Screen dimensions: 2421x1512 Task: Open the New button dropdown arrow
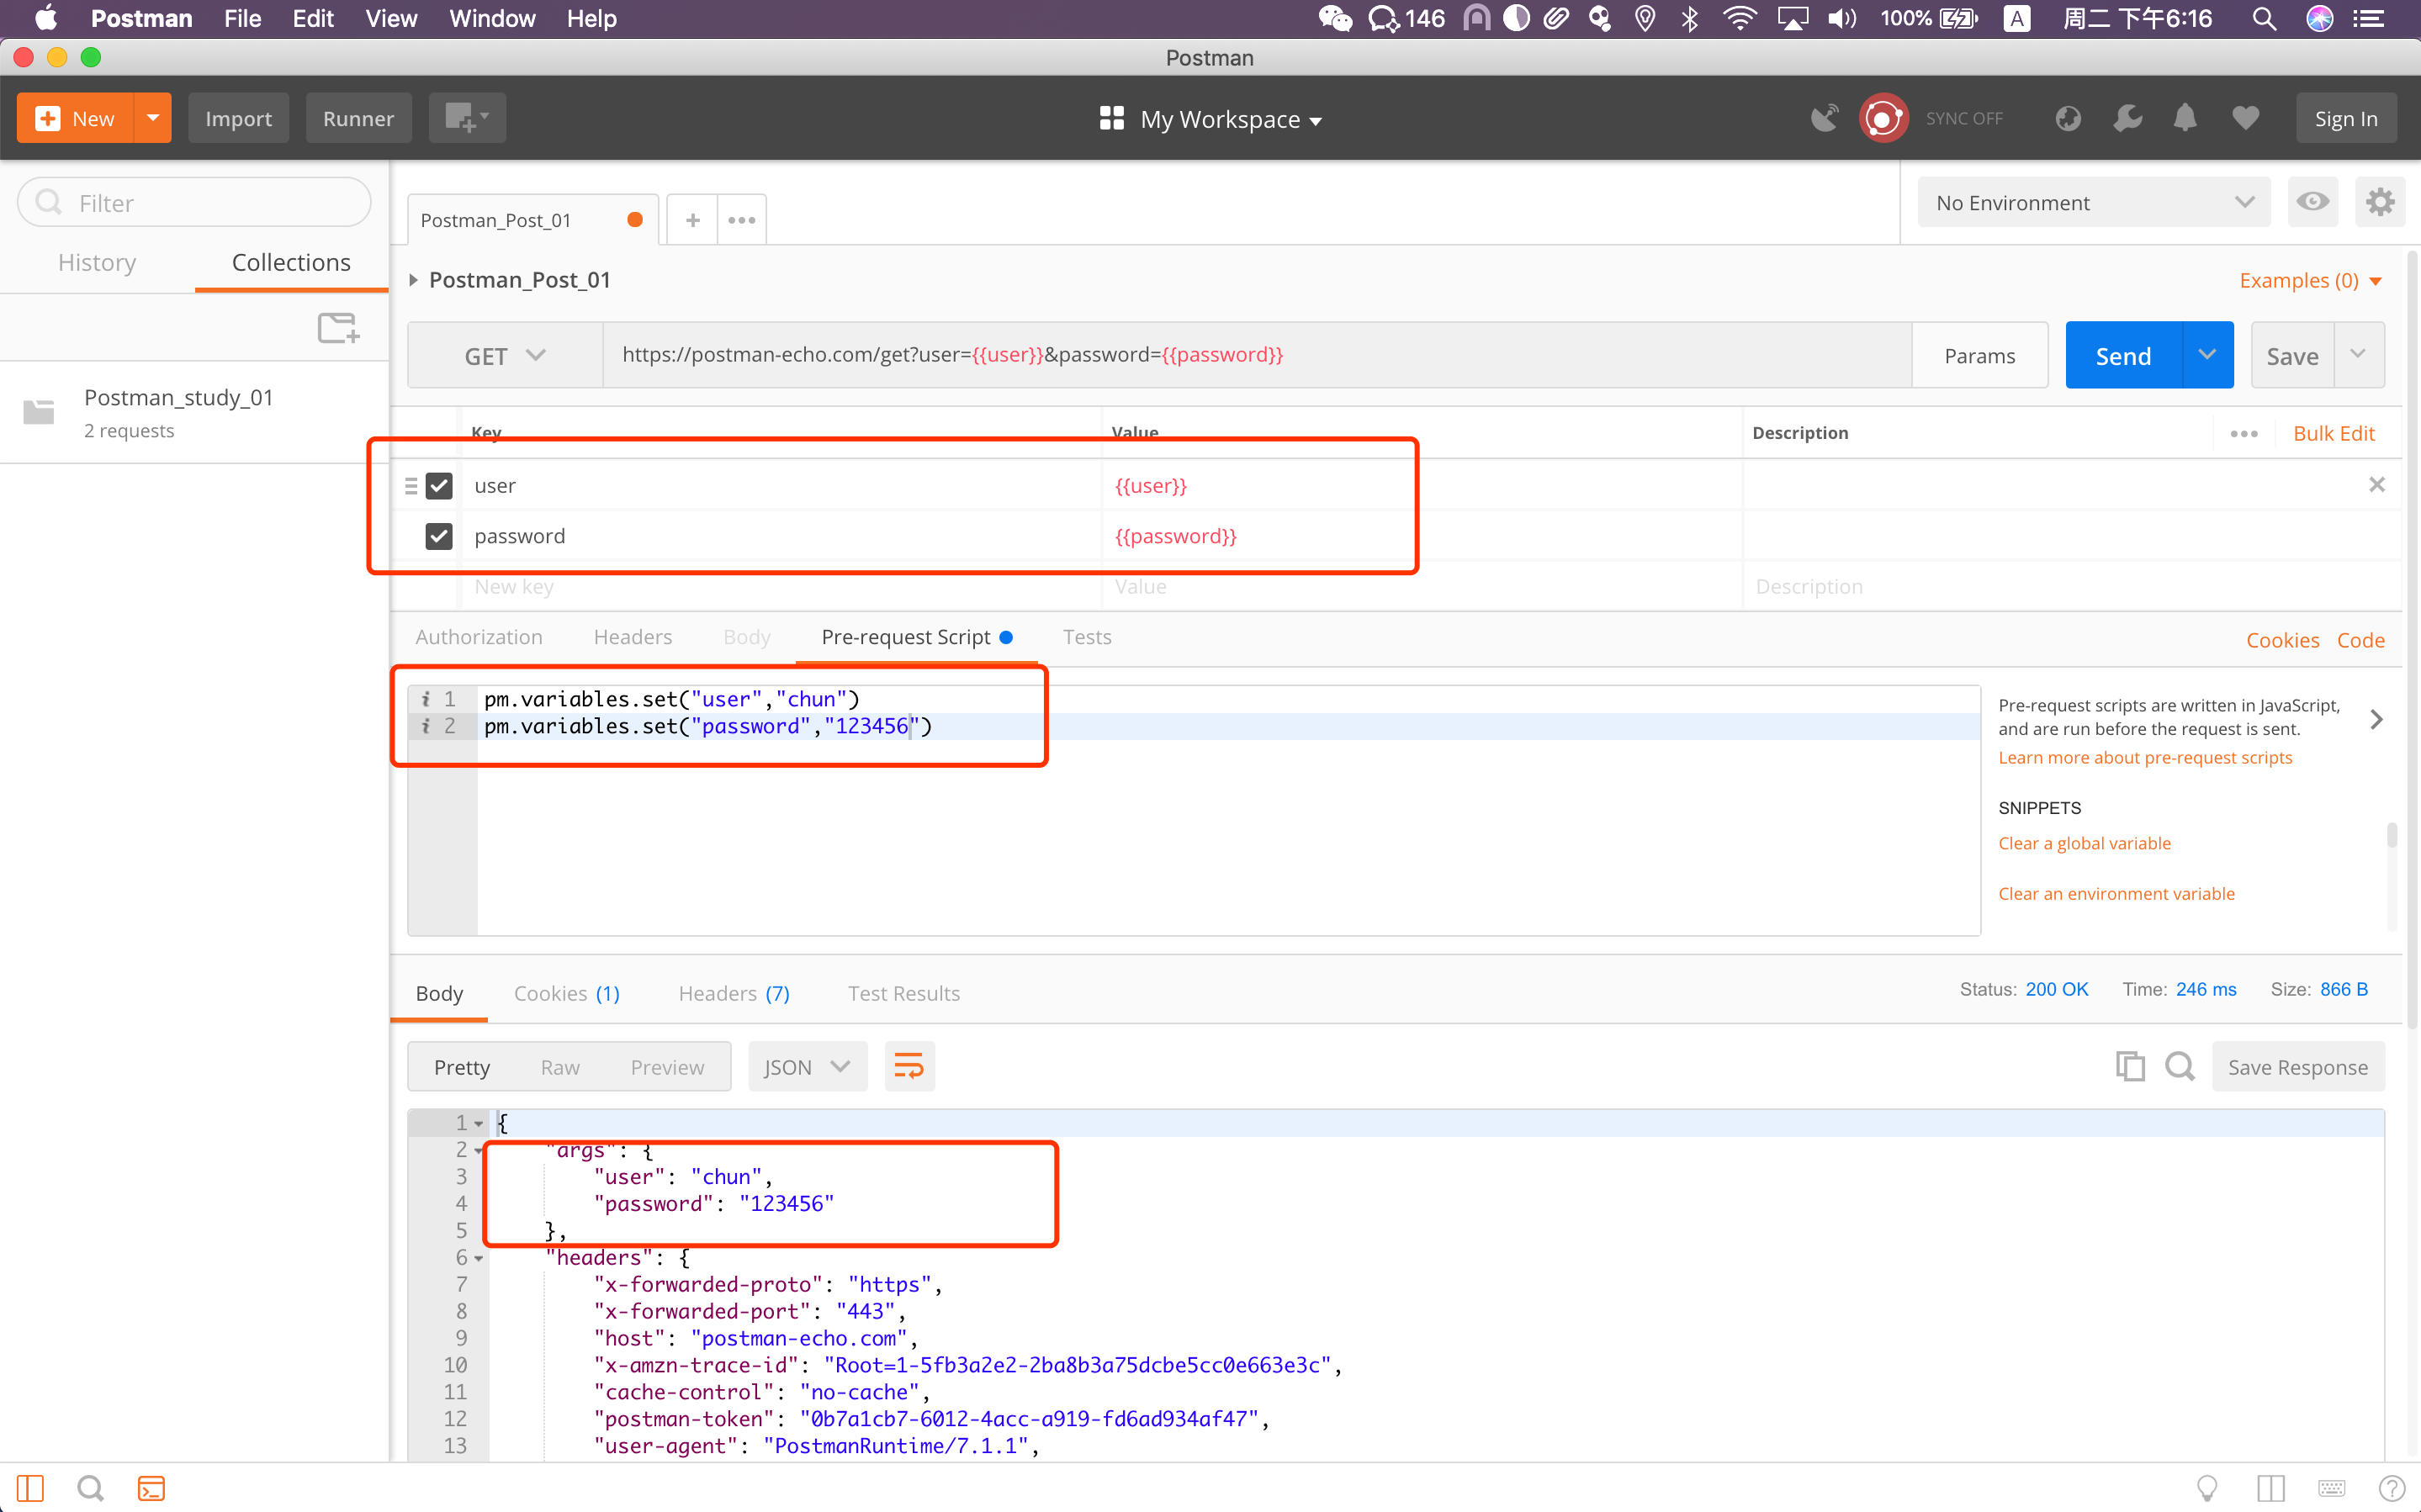pyautogui.click(x=153, y=118)
